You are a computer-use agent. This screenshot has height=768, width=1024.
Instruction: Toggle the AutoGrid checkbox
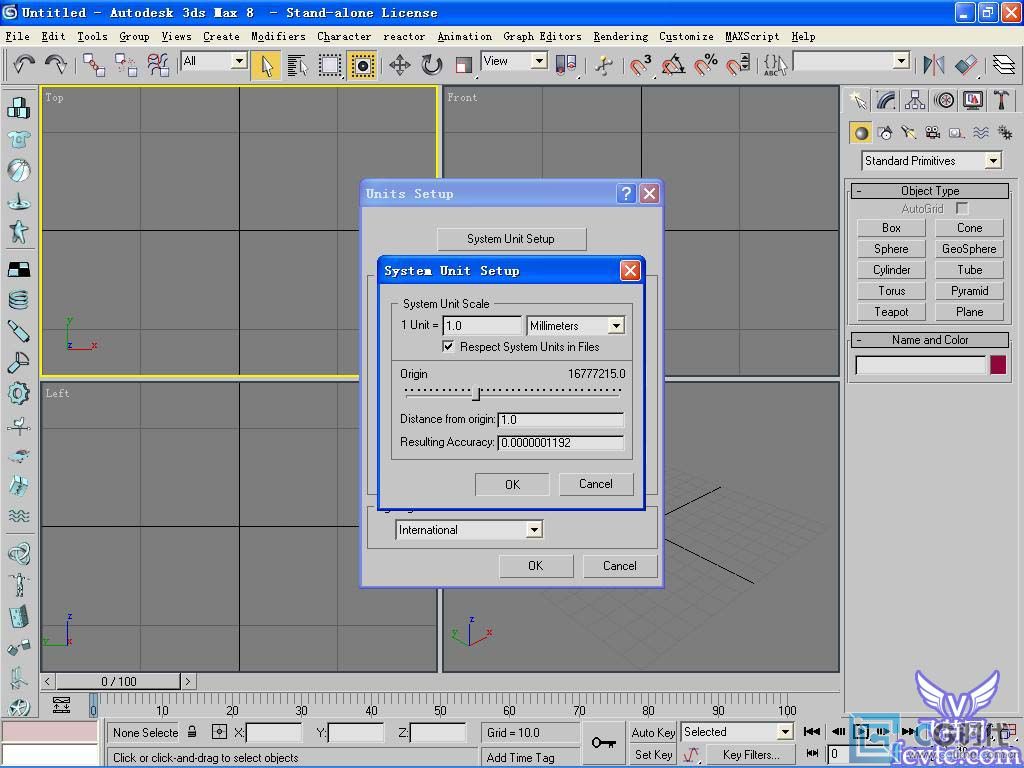962,208
